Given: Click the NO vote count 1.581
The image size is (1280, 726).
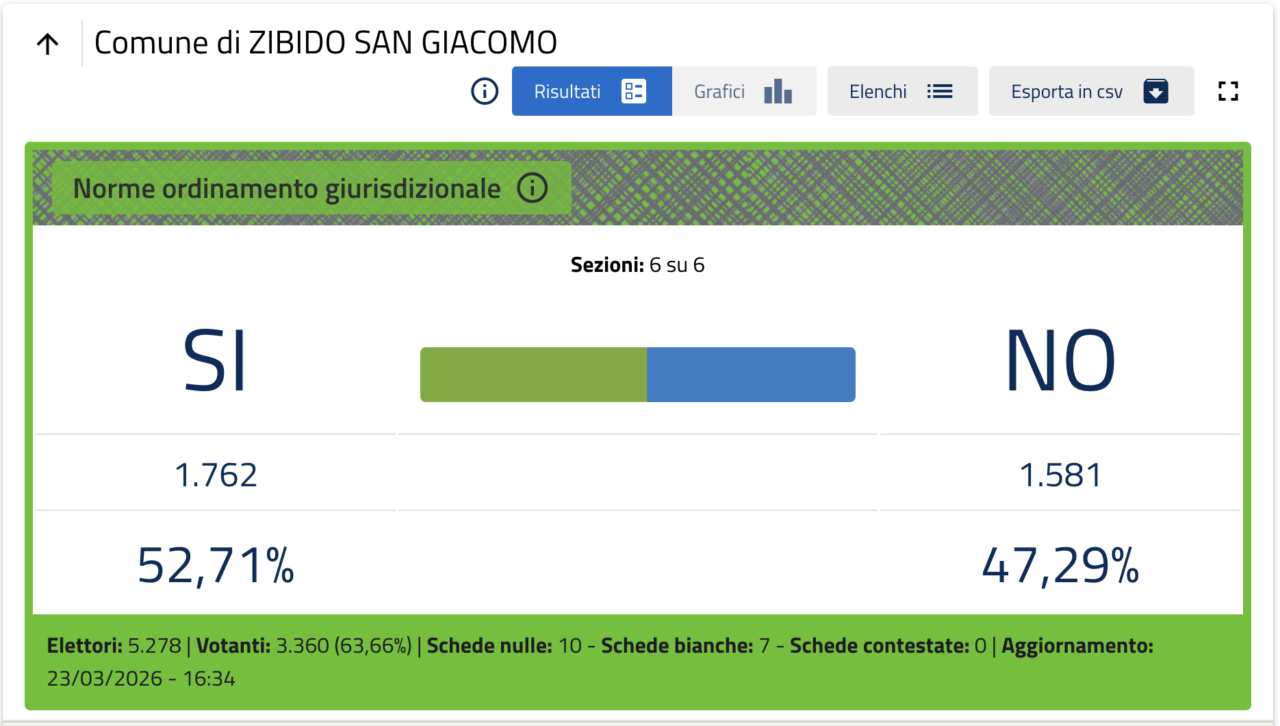Looking at the screenshot, I should [x=1060, y=475].
